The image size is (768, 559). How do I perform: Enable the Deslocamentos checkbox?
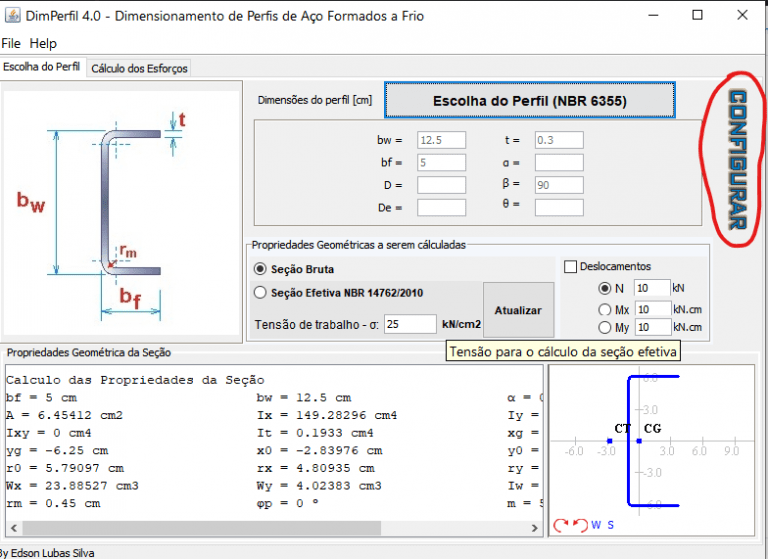click(570, 267)
